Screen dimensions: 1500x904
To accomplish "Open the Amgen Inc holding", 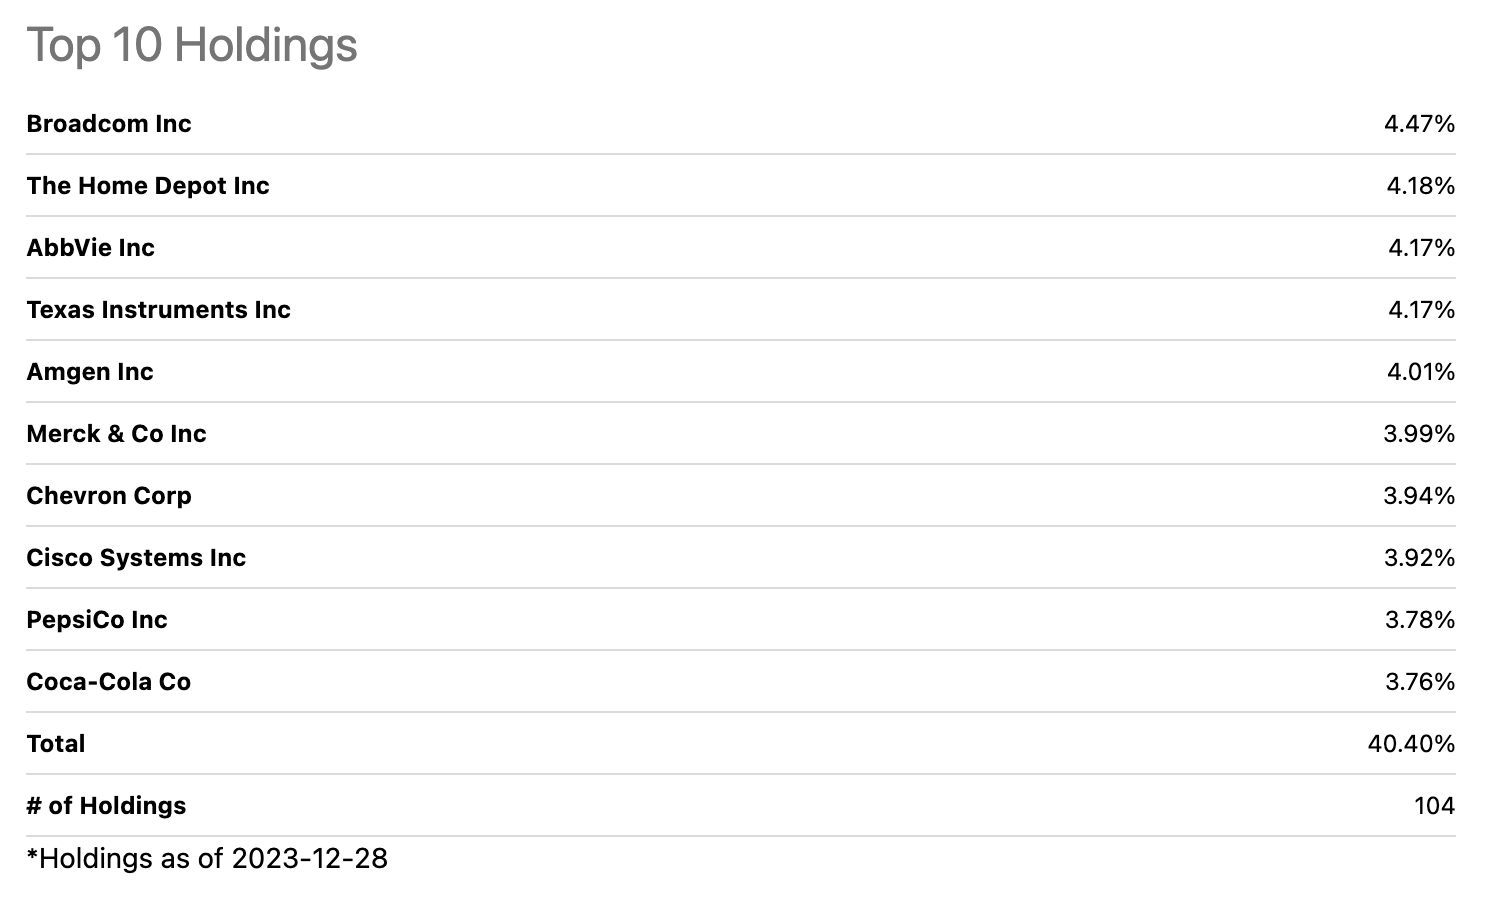I will pos(90,372).
